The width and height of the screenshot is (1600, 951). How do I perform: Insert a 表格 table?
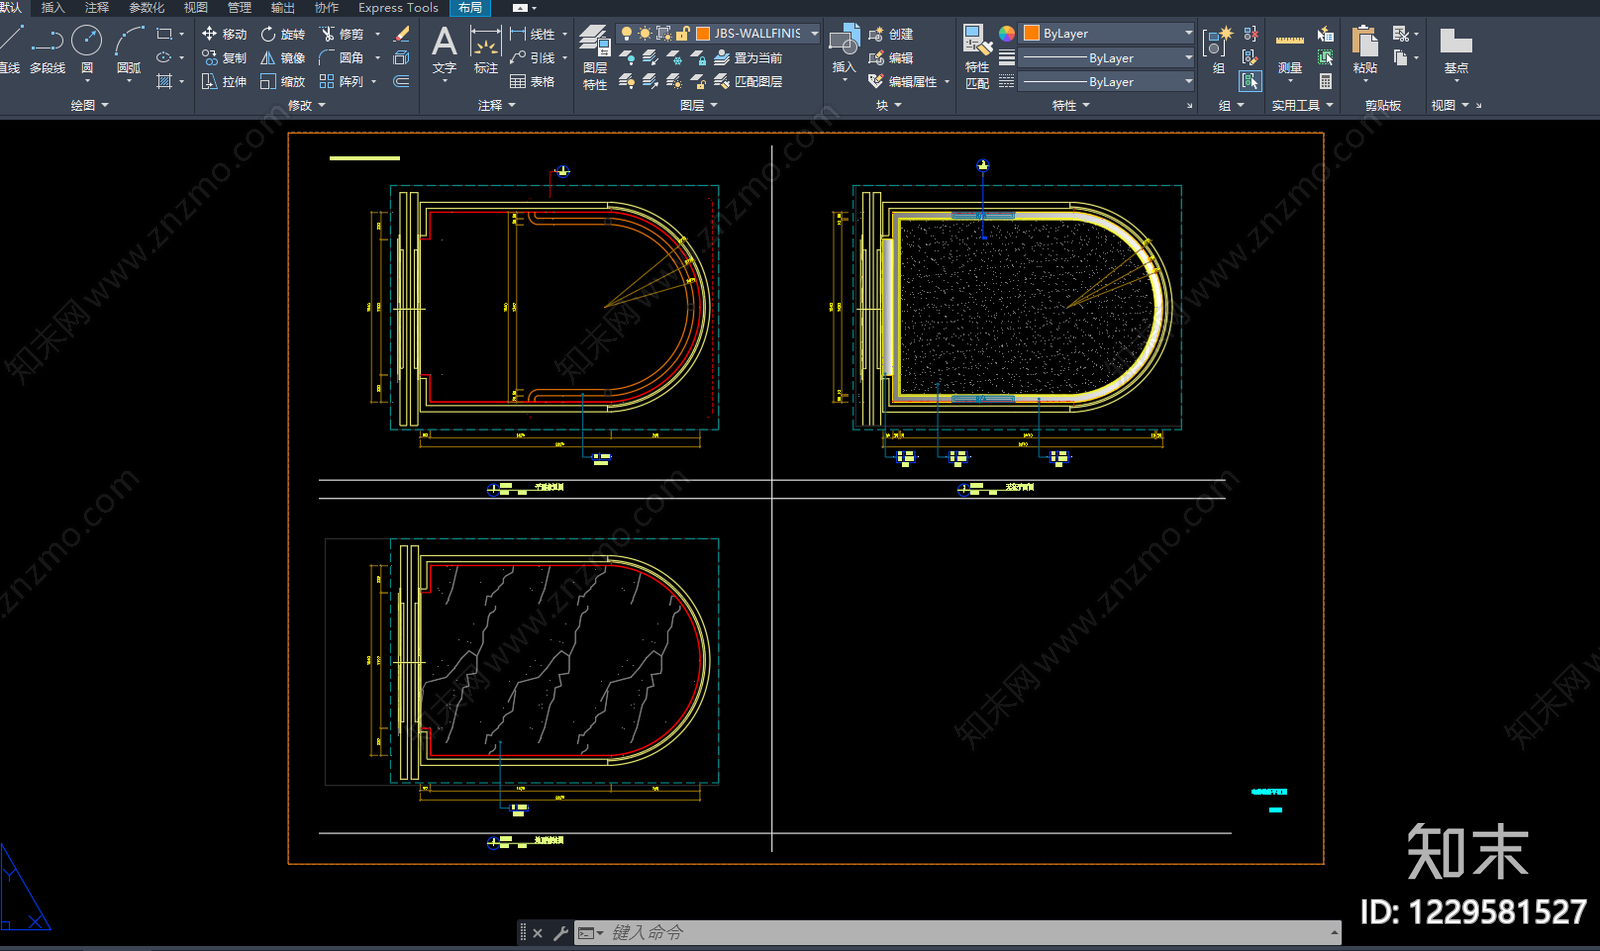coord(532,82)
